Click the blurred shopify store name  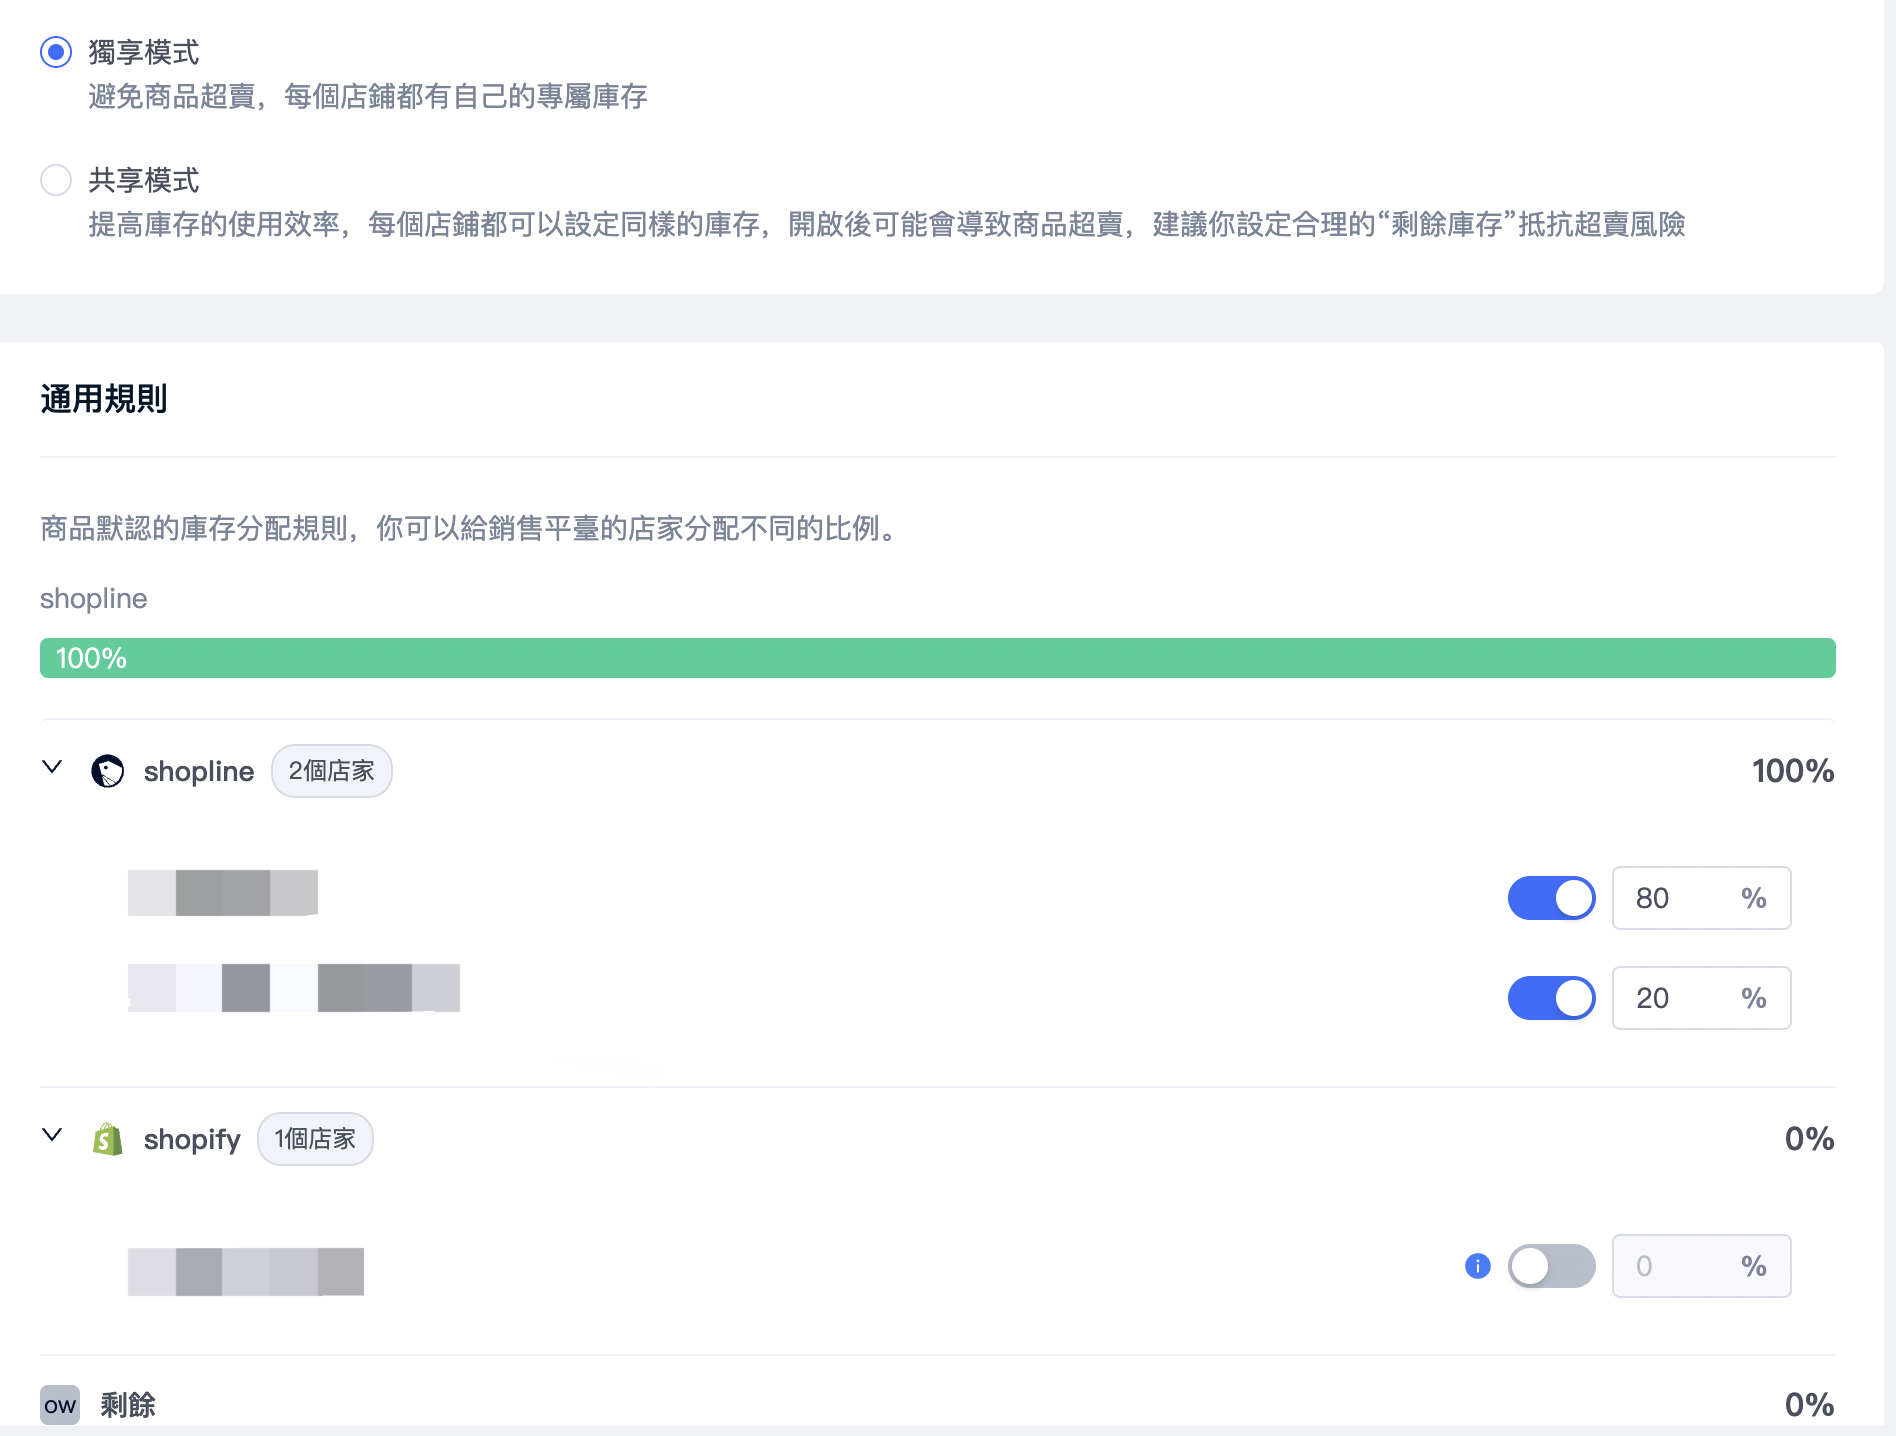tap(246, 1272)
